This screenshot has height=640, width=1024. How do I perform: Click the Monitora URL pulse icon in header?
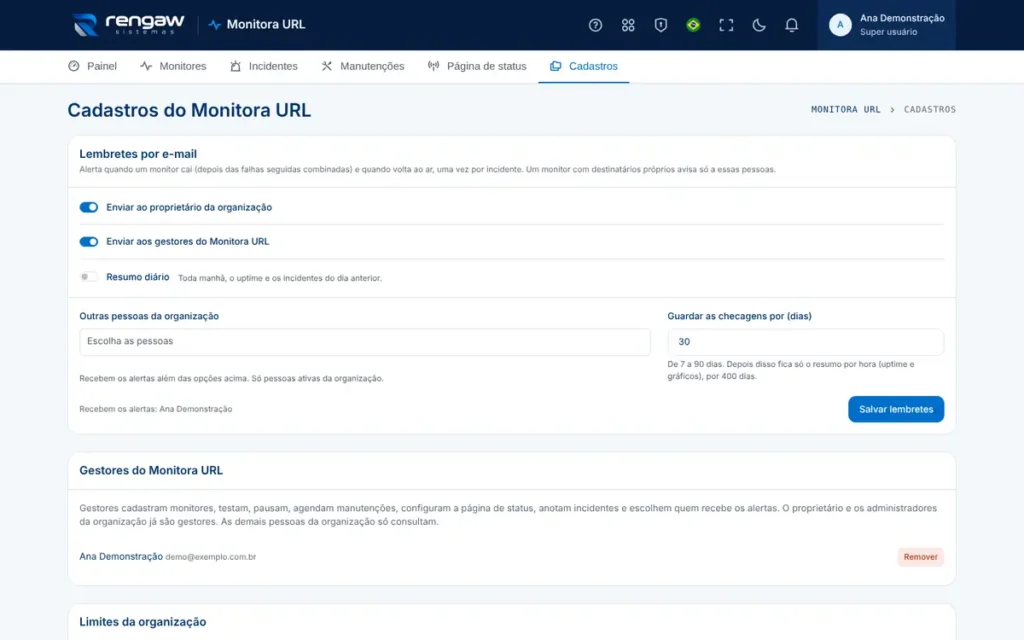[214, 25]
